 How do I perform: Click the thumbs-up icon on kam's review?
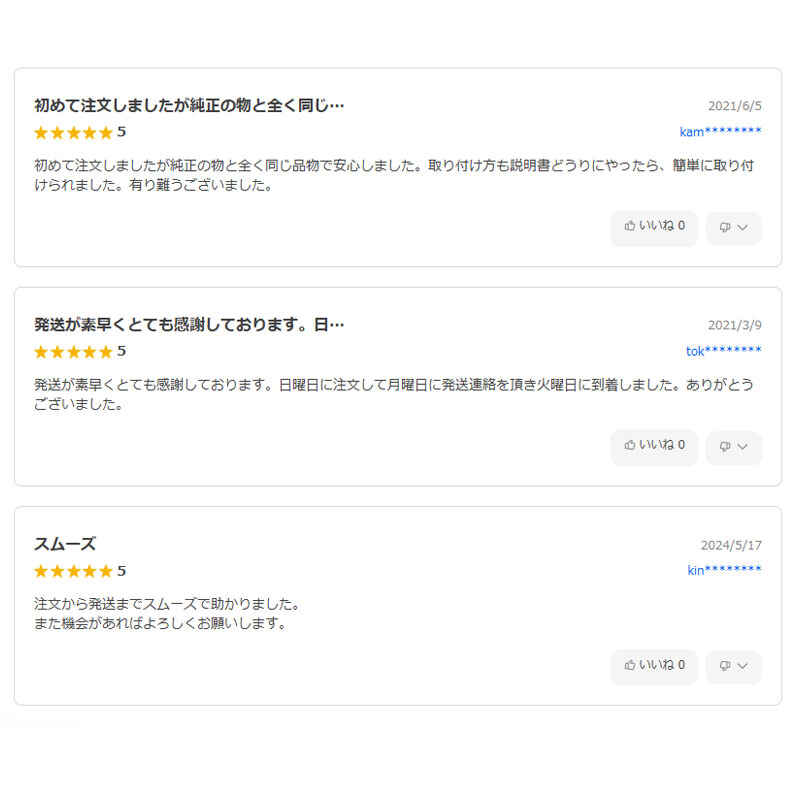coord(630,226)
